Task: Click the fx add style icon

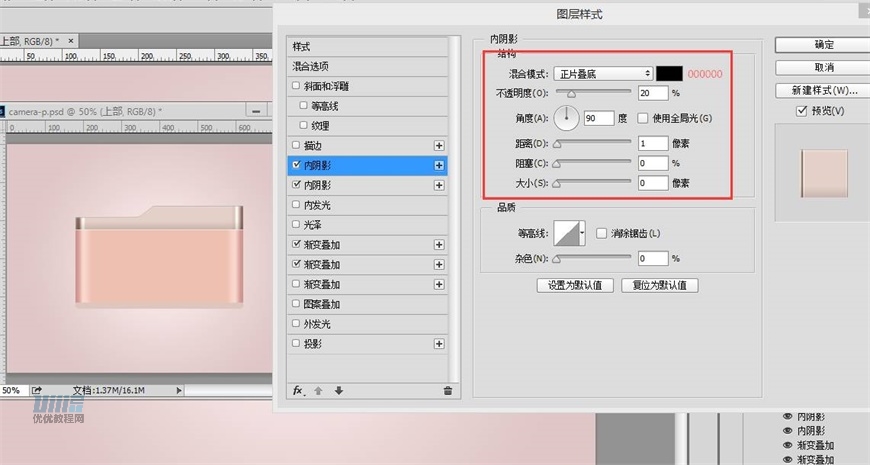Action: [299, 391]
